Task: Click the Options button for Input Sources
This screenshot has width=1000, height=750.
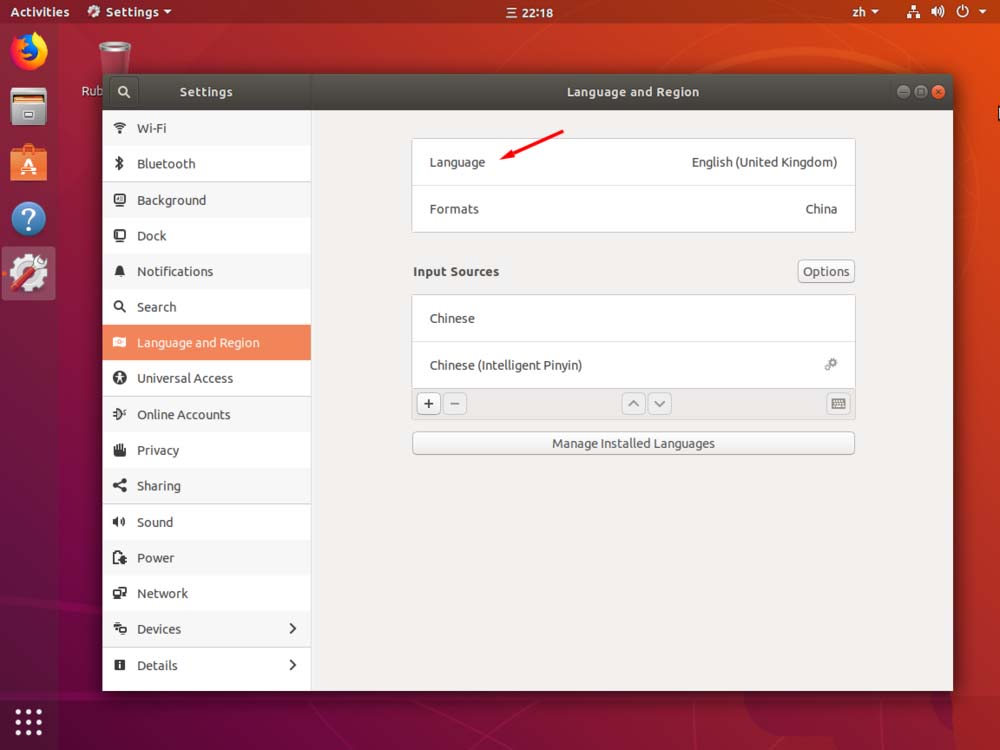Action: (x=825, y=271)
